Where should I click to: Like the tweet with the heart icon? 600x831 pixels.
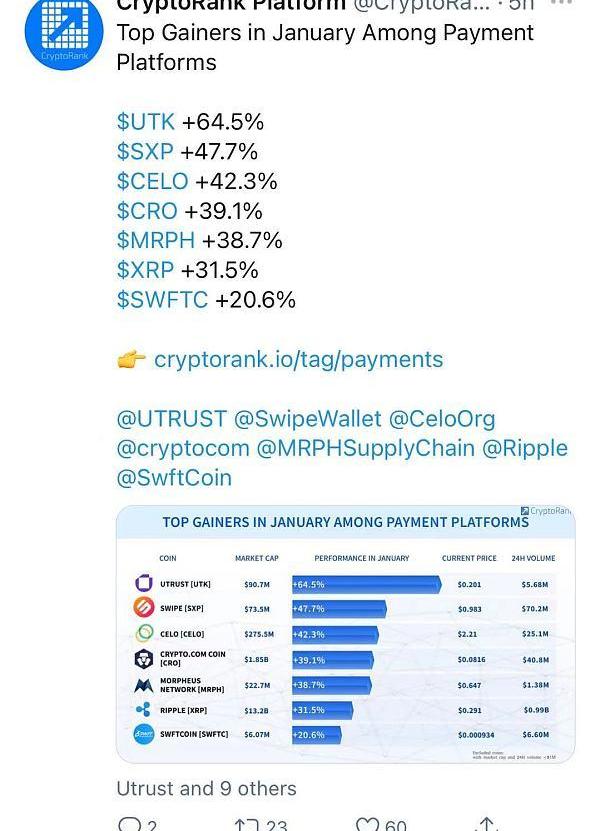click(368, 823)
